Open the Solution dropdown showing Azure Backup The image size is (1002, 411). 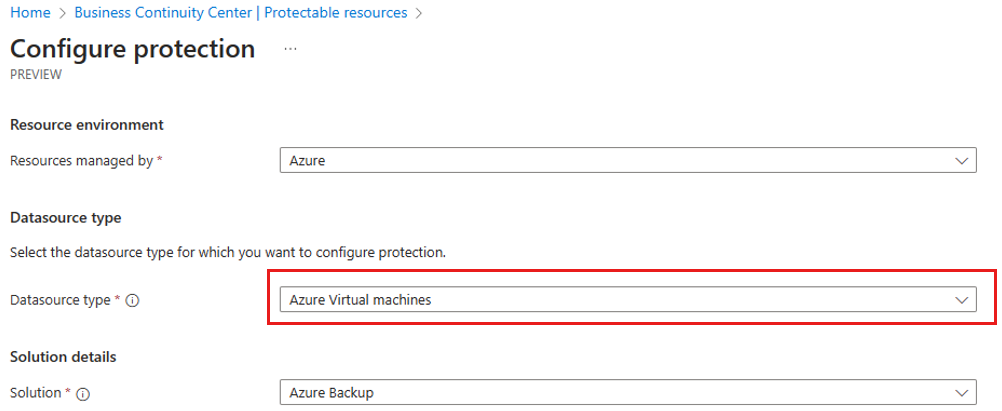pyautogui.click(x=628, y=392)
